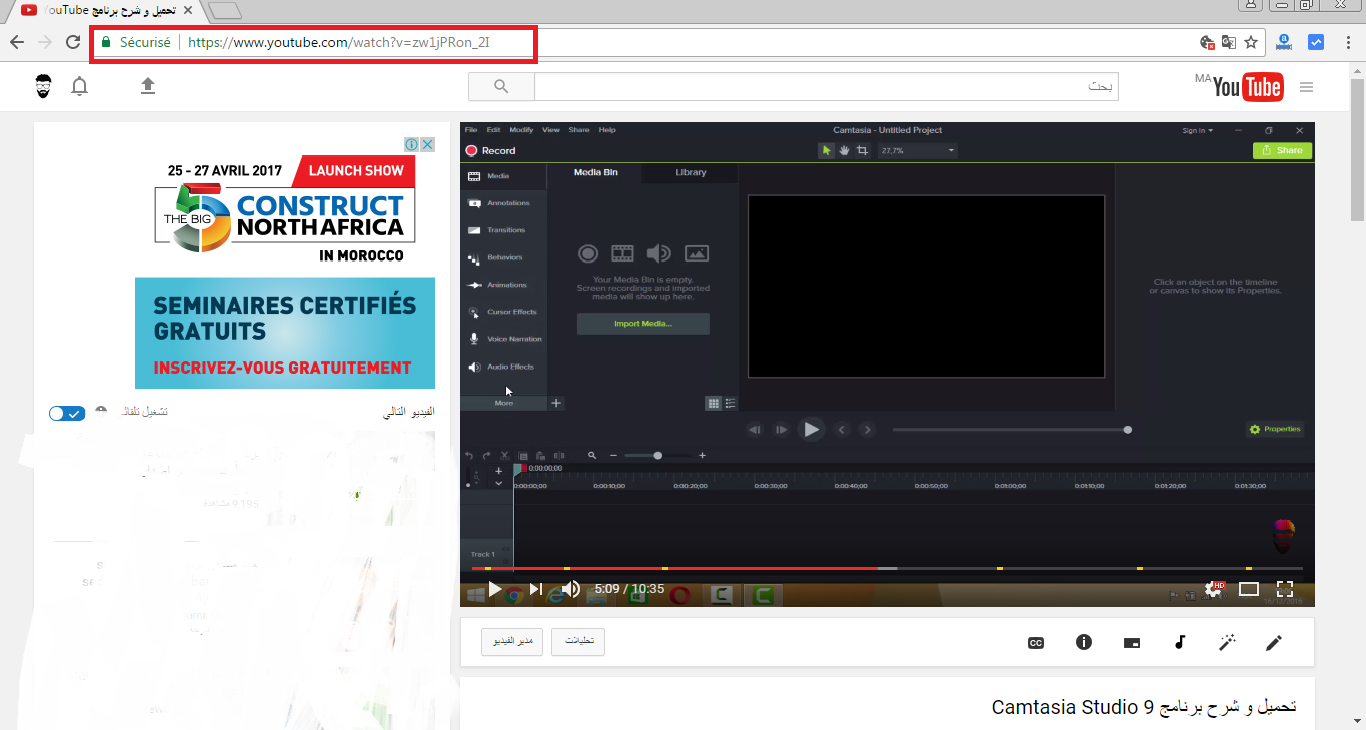Click the تحليلات analytics button
The image size is (1366, 730).
click(x=578, y=642)
